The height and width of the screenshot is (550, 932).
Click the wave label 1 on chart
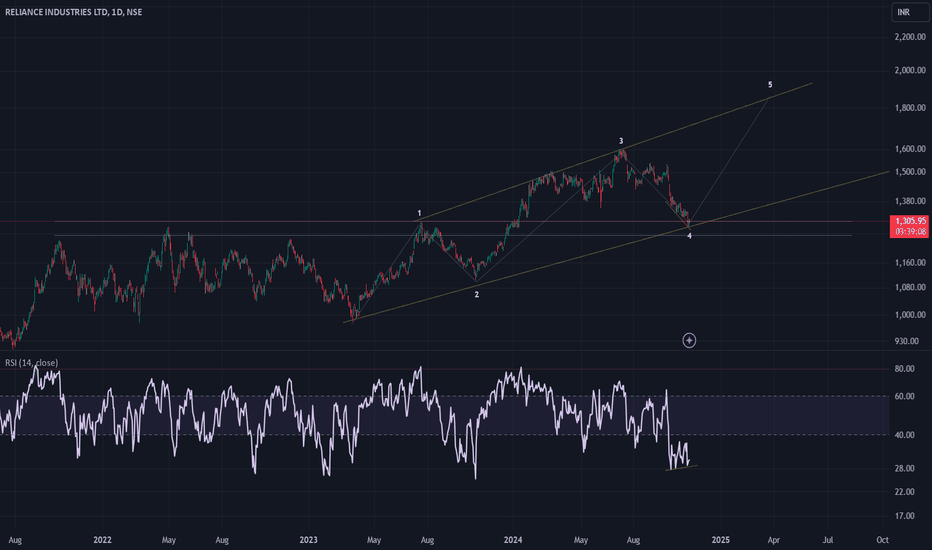click(419, 213)
